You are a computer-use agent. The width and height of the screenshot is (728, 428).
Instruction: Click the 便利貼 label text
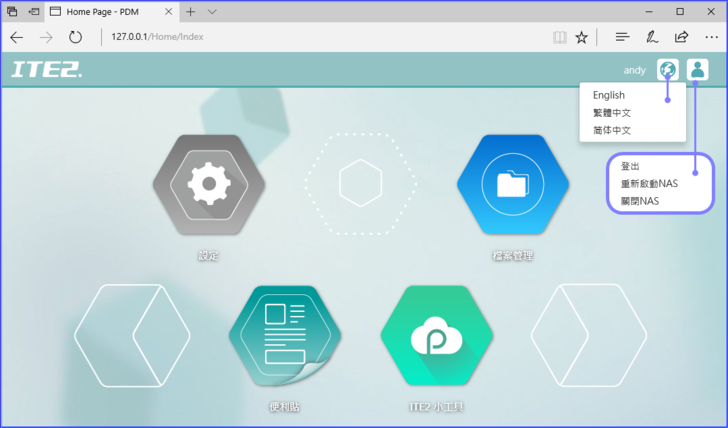(285, 407)
